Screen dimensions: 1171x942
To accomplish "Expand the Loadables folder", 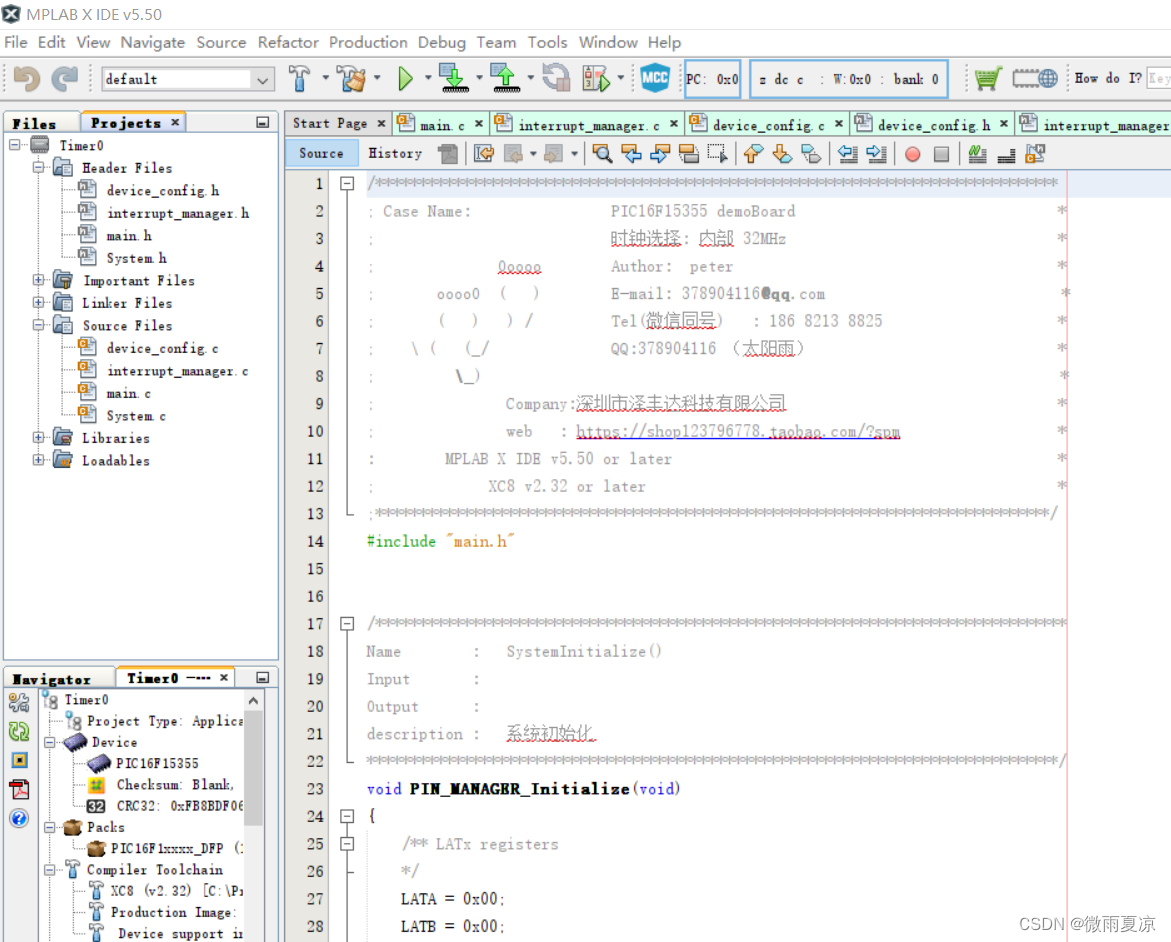I will (38, 460).
